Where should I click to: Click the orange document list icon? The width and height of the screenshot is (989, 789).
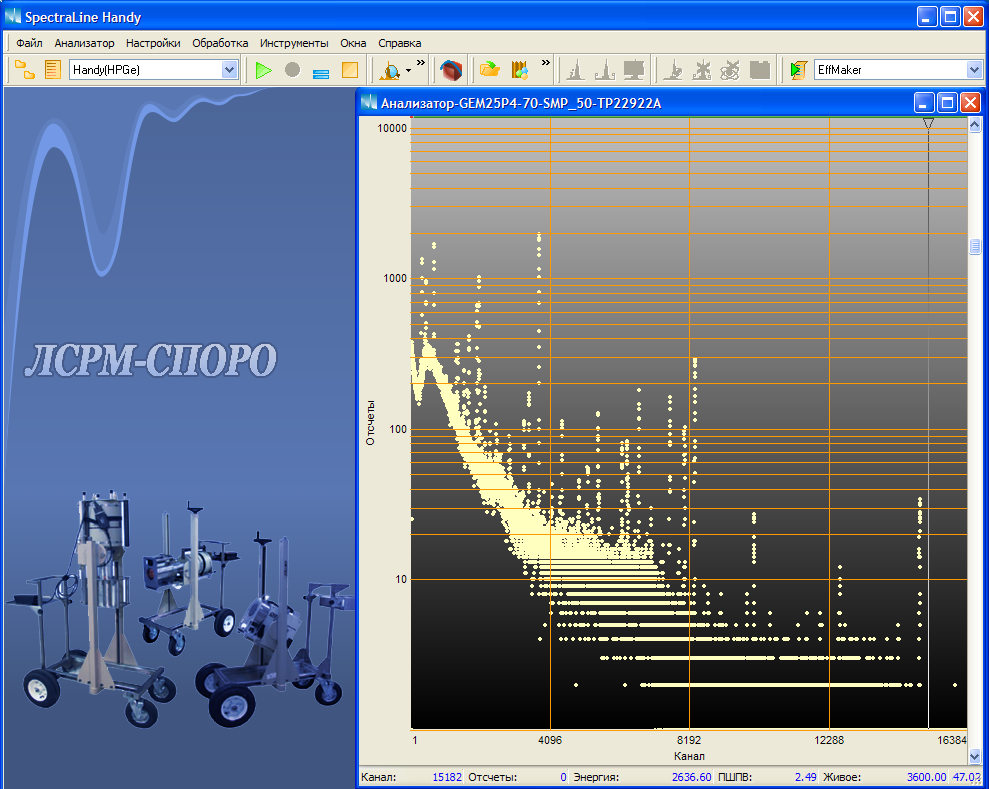[x=52, y=70]
